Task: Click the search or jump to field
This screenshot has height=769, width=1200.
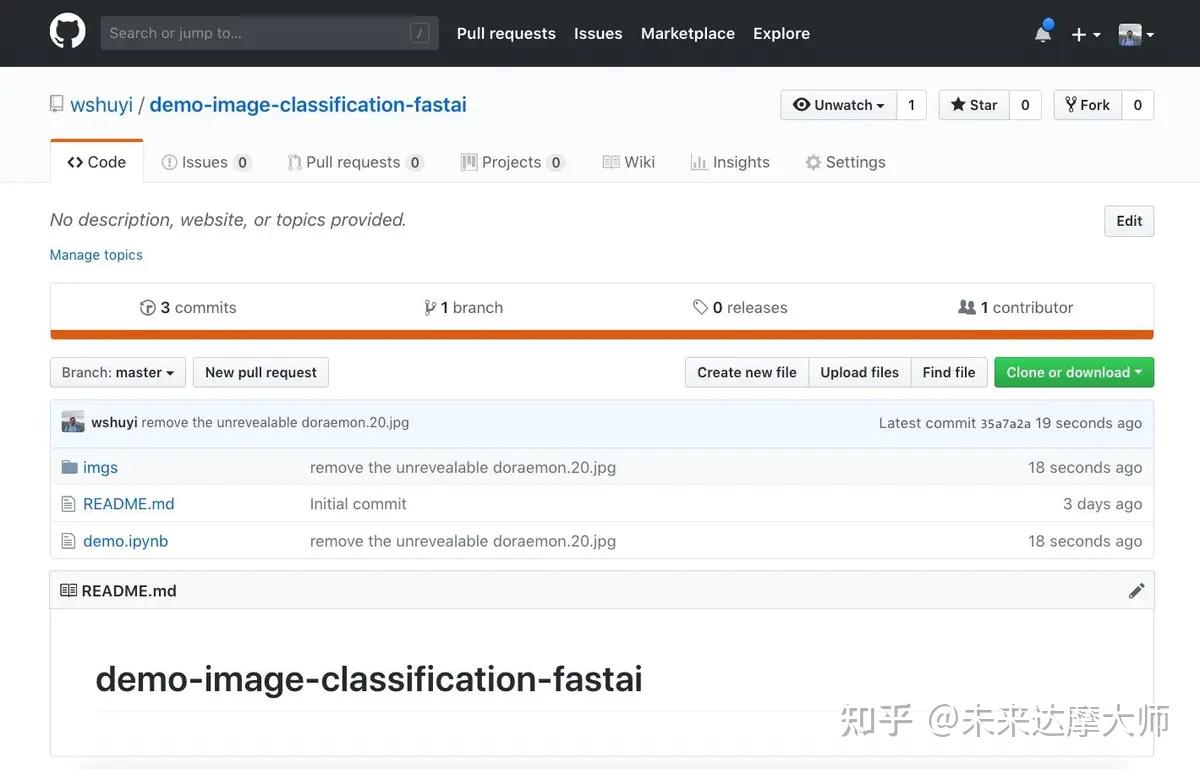Action: click(268, 32)
